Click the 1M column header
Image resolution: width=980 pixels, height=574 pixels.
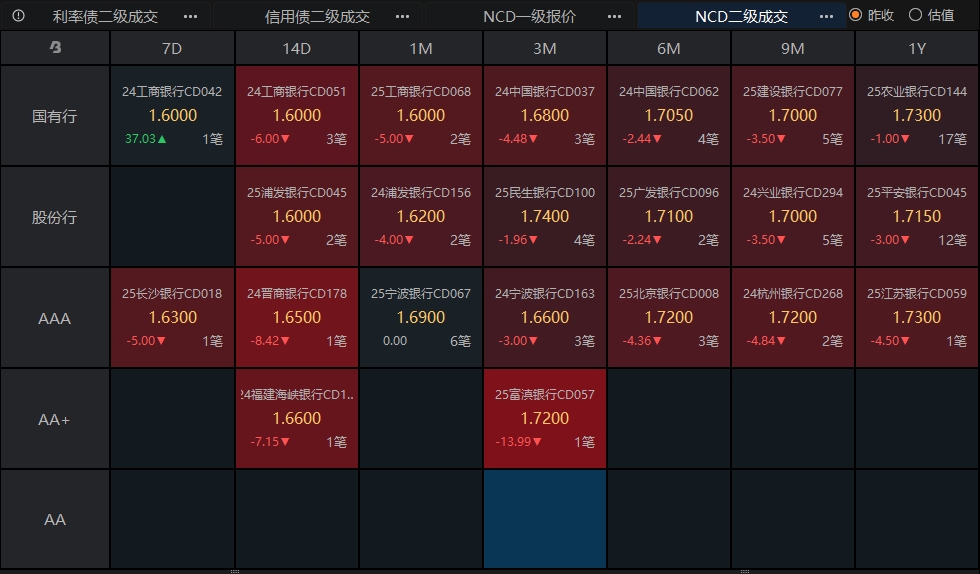pyautogui.click(x=421, y=48)
